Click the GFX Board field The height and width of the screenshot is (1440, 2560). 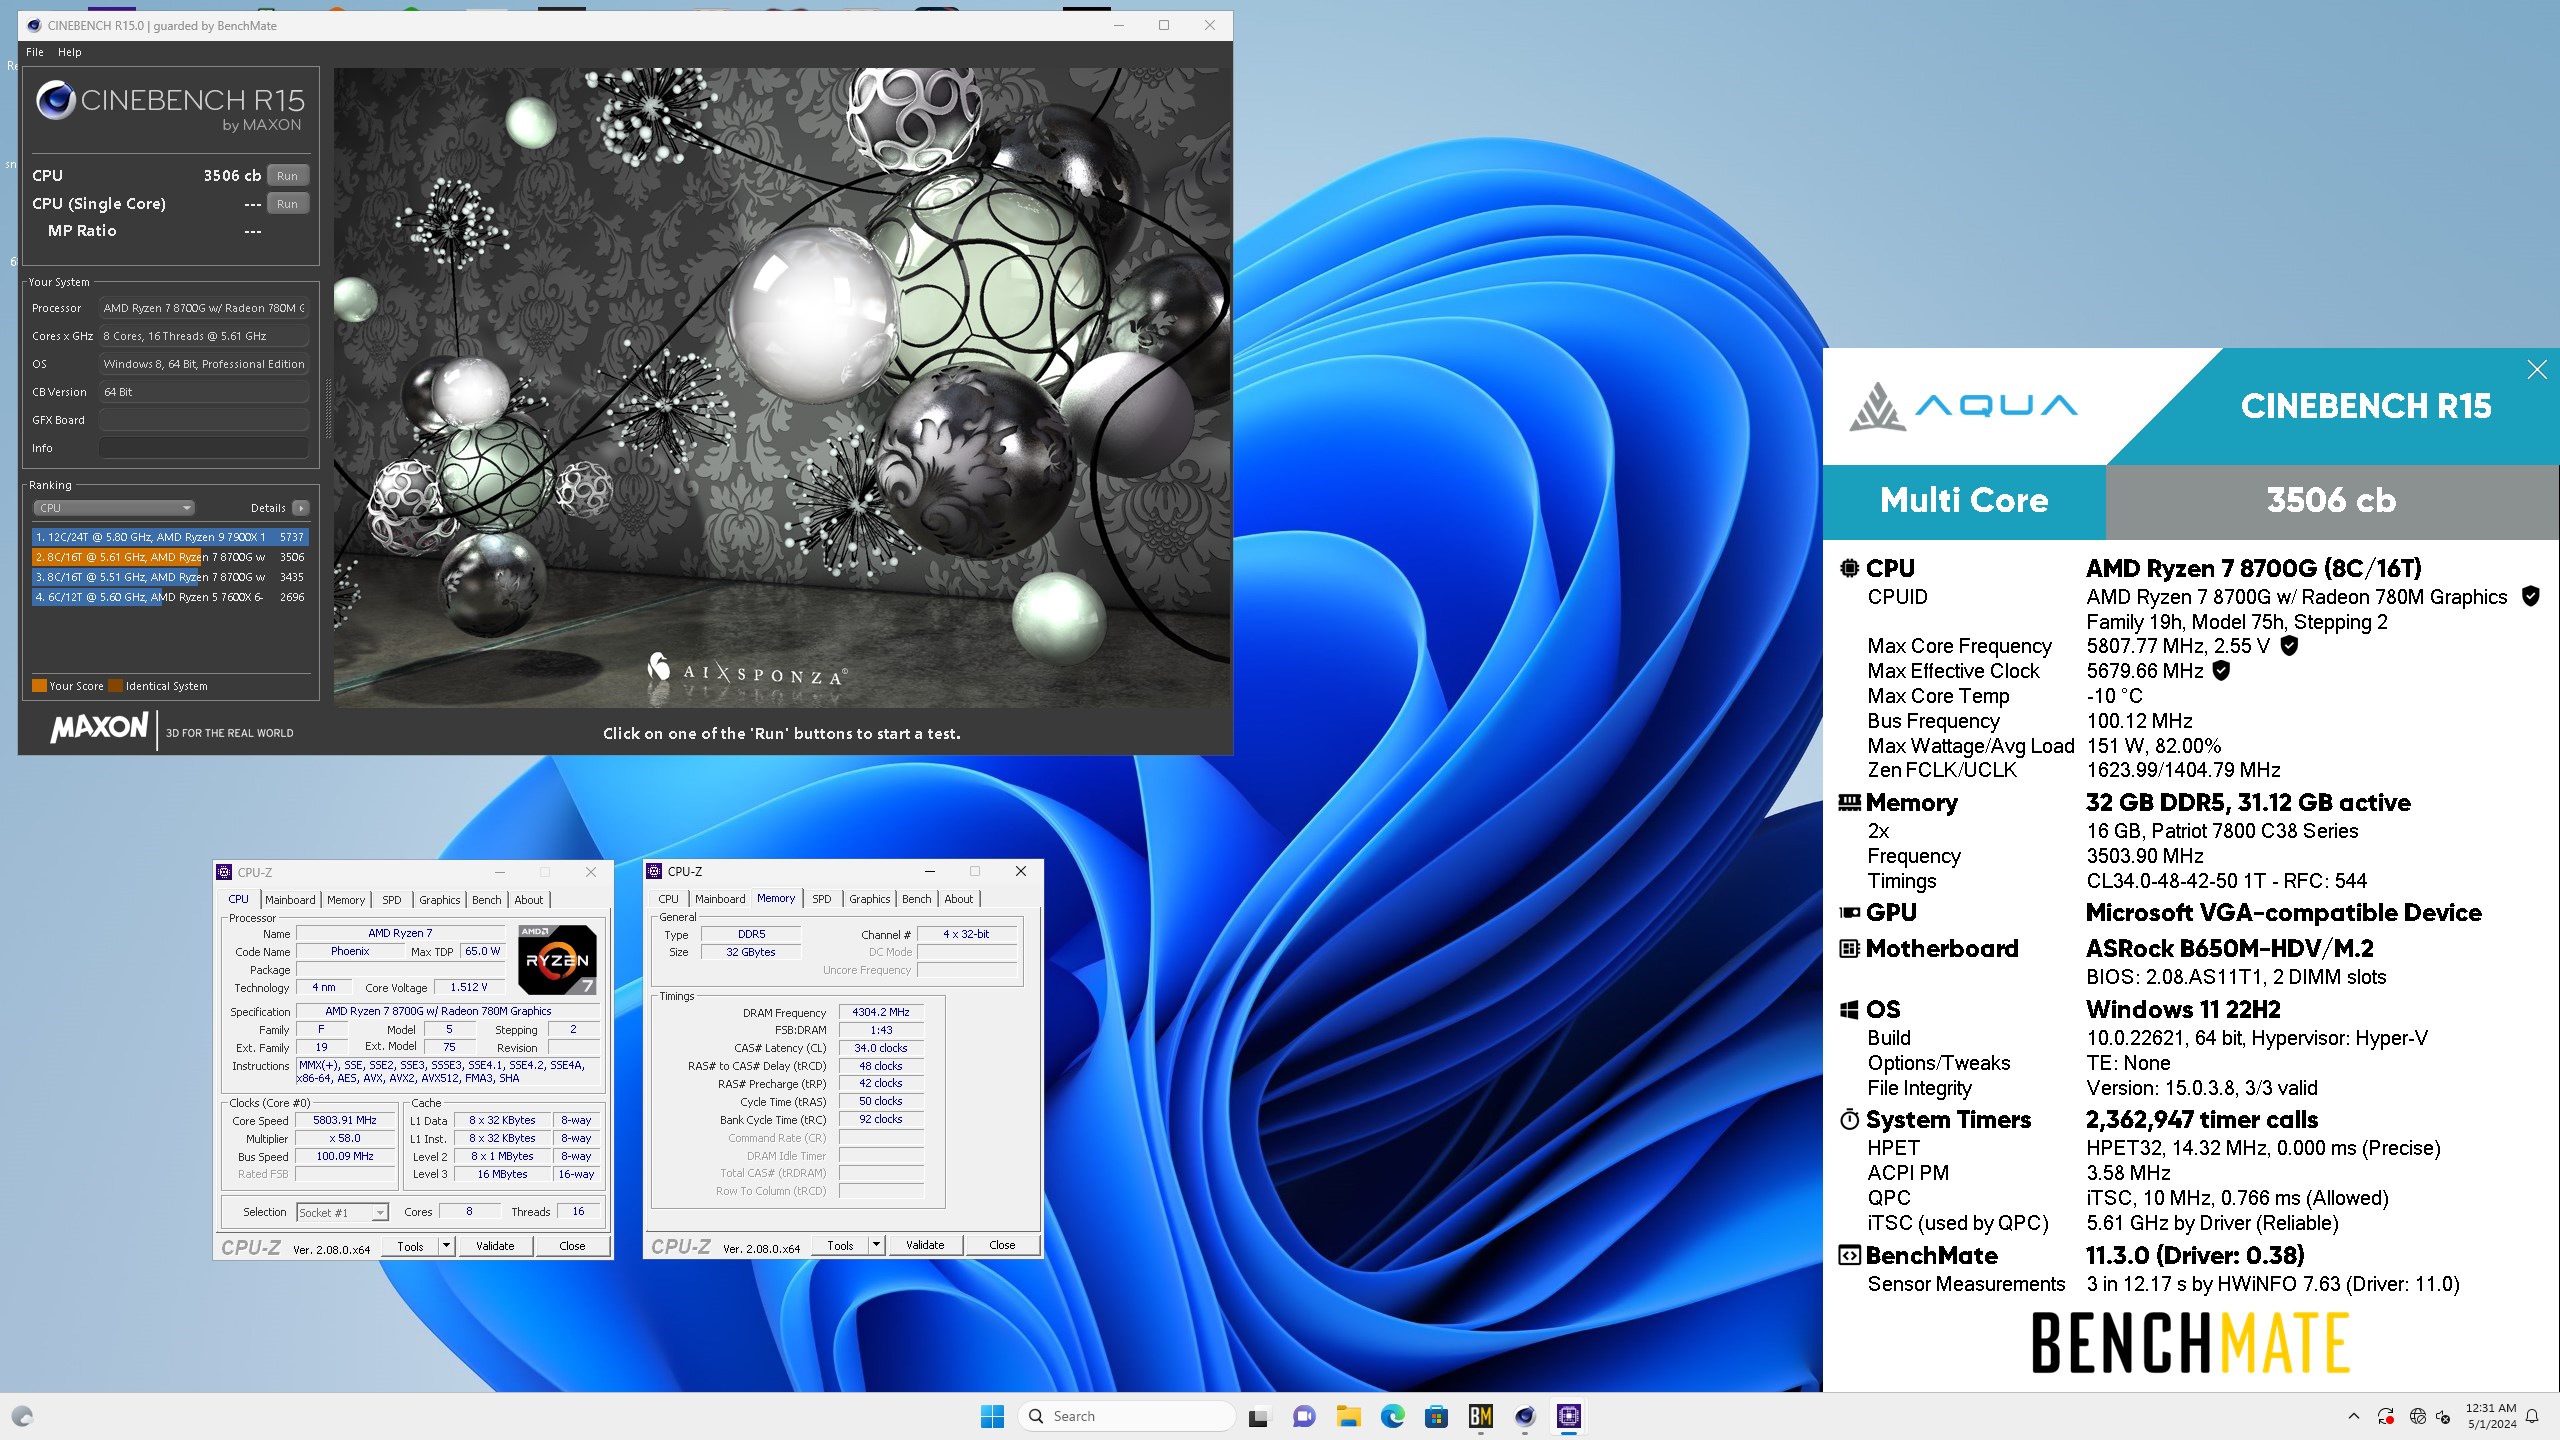click(x=204, y=420)
